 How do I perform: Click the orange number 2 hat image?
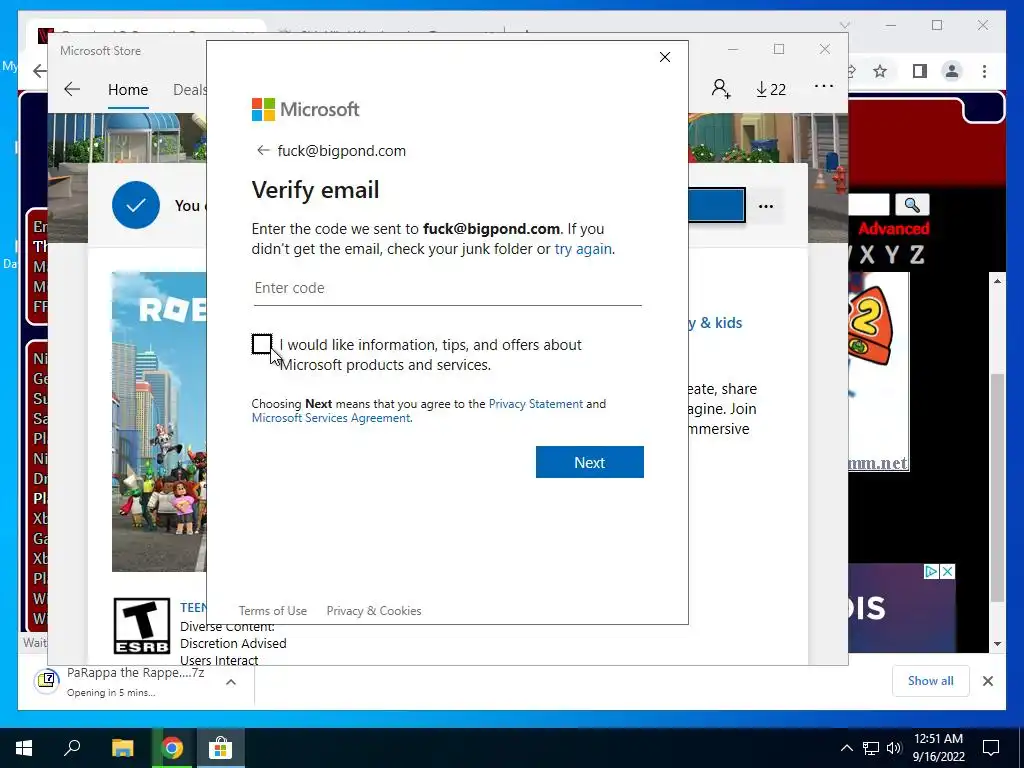869,325
